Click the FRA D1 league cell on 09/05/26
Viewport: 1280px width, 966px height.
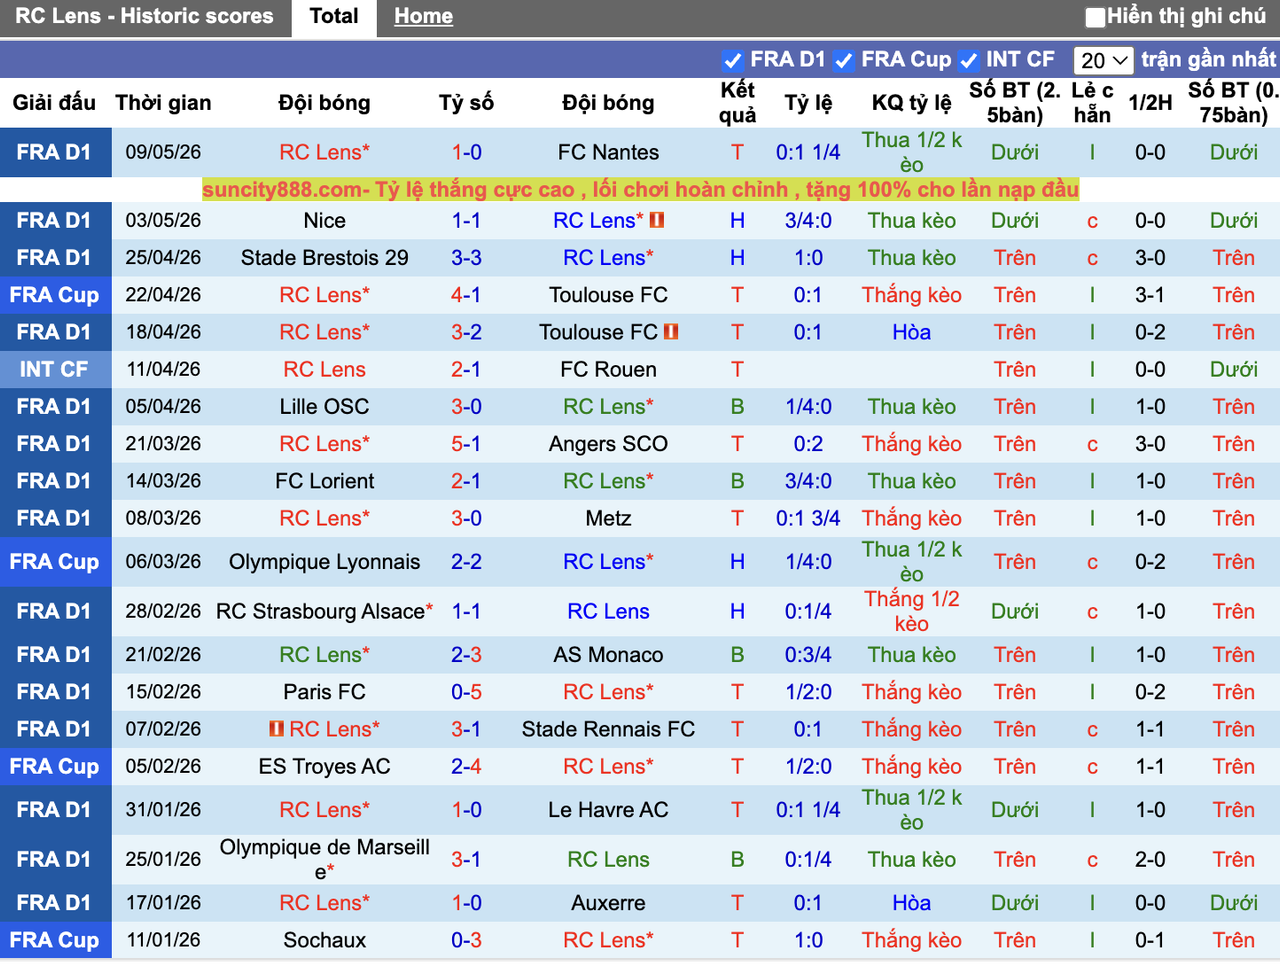pyautogui.click(x=54, y=152)
